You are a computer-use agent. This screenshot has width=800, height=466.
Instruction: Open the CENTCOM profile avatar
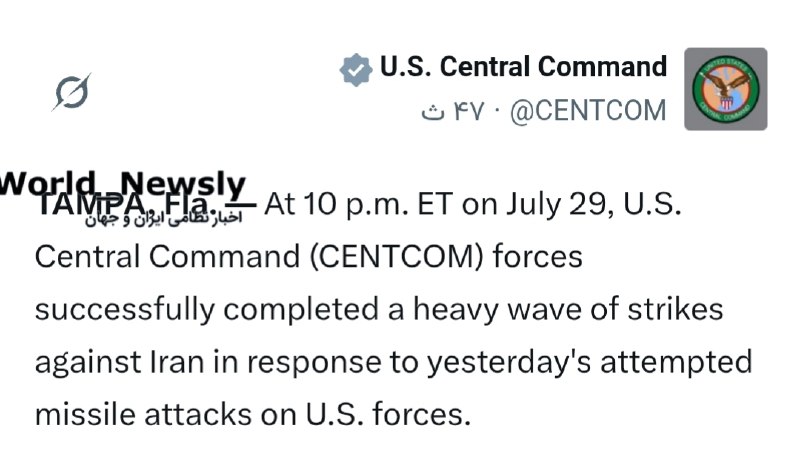(726, 89)
